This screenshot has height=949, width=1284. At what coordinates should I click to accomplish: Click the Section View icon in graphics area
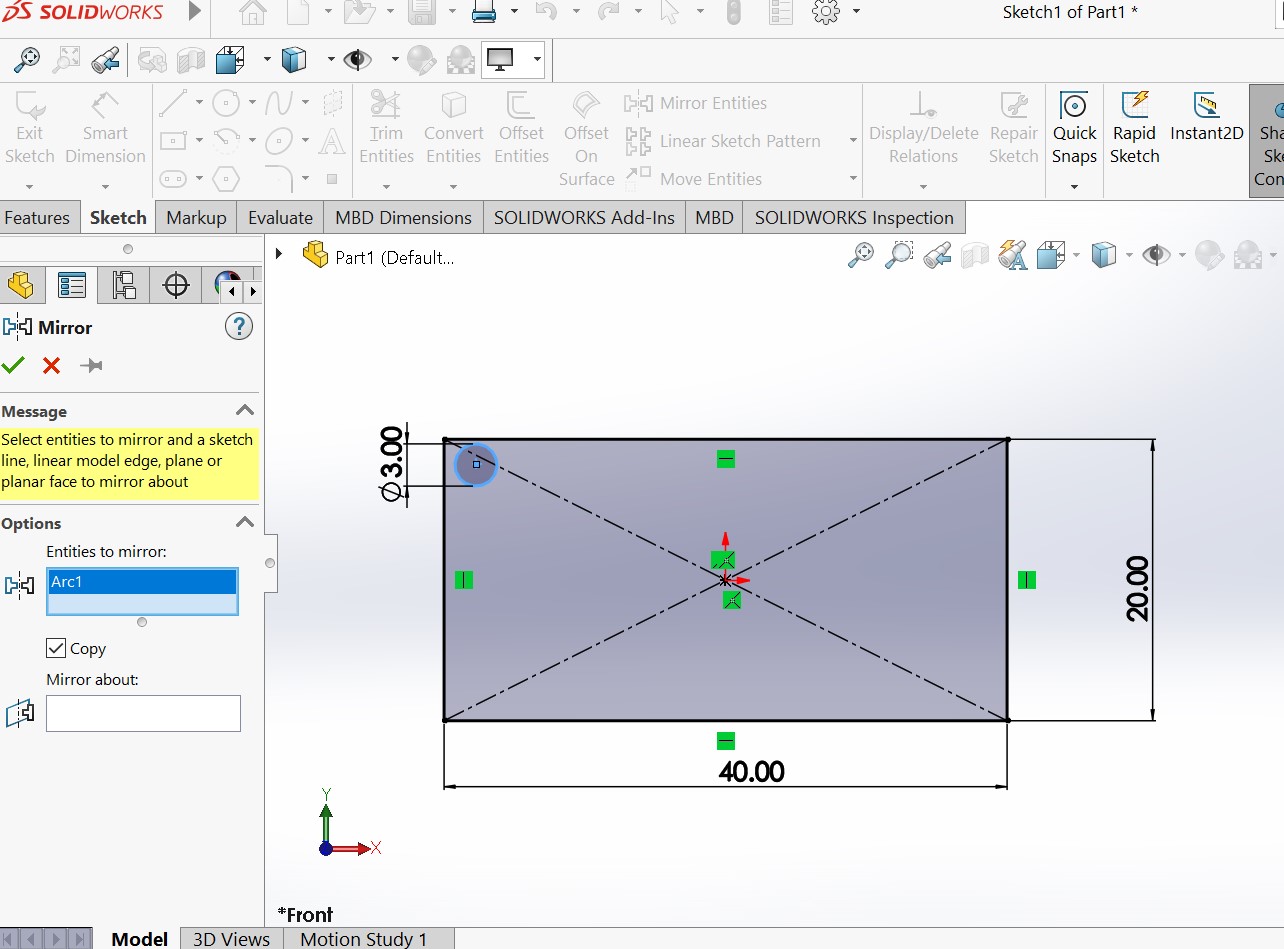pyautogui.click(x=974, y=256)
